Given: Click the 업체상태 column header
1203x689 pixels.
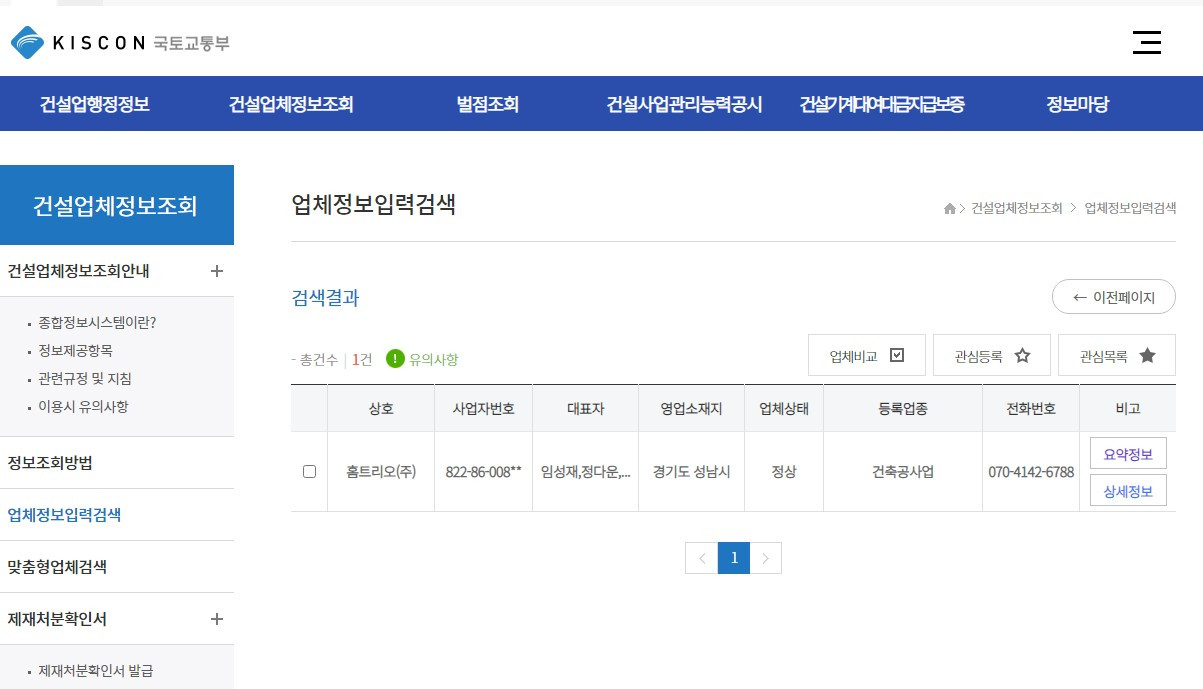Looking at the screenshot, I should coord(784,409).
